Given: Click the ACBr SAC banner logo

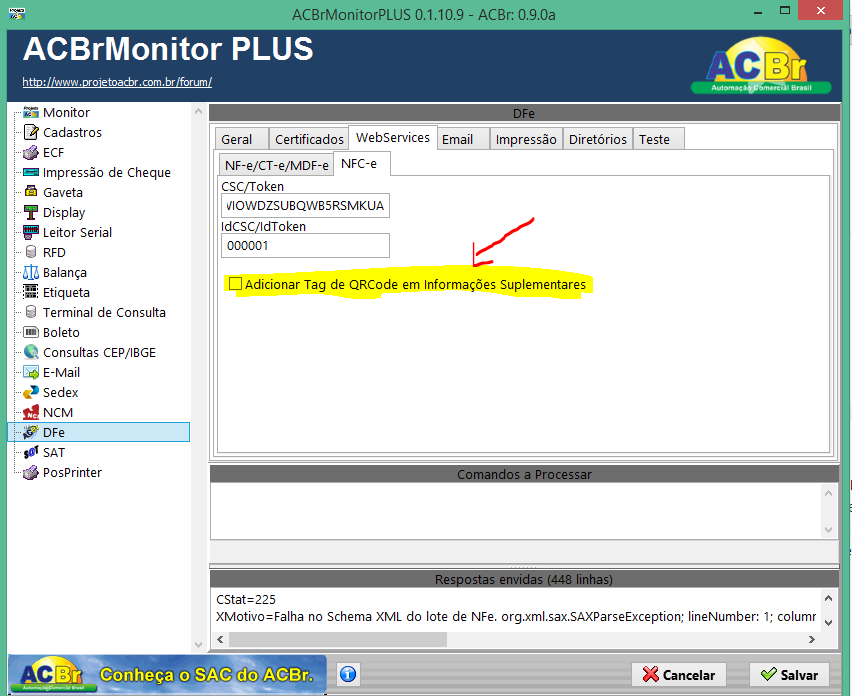Looking at the screenshot, I should pyautogui.click(x=168, y=674).
